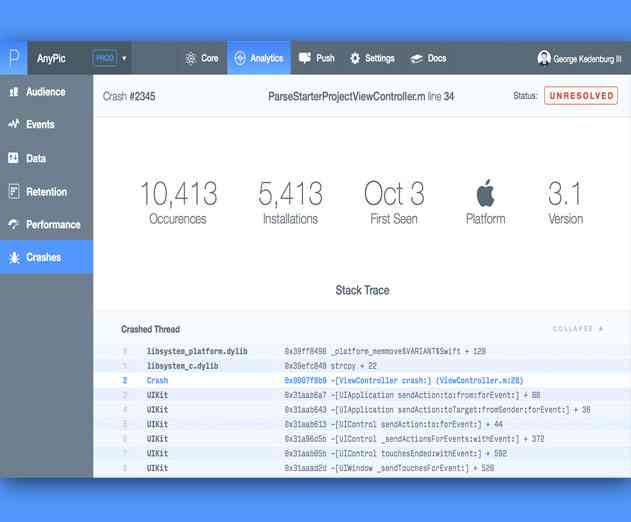Click the AnyPic app name
The width and height of the screenshot is (631, 522).
[x=51, y=58]
